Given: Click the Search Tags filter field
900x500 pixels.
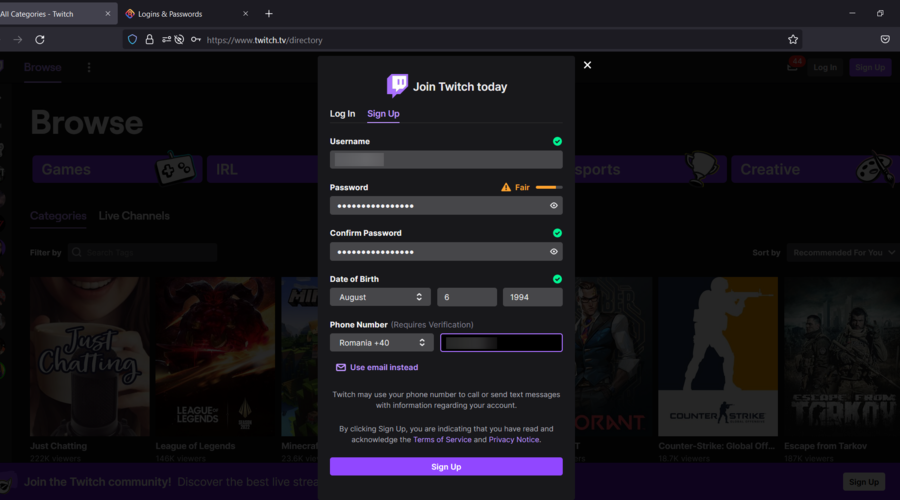Looking at the screenshot, I should tap(142, 253).
